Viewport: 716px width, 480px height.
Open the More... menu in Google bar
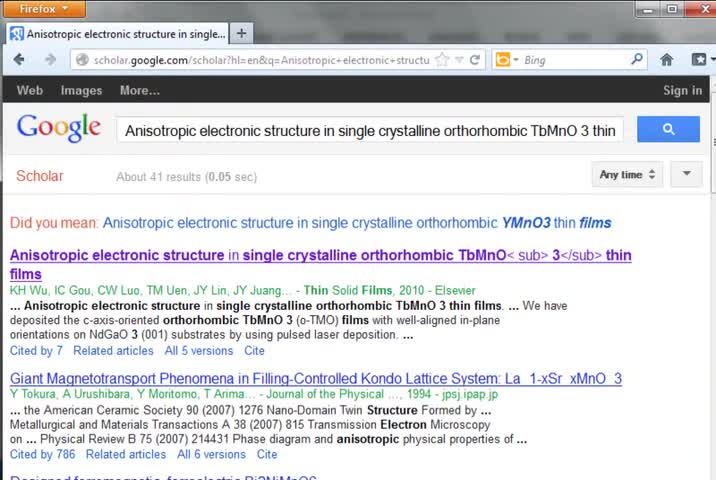pyautogui.click(x=140, y=90)
